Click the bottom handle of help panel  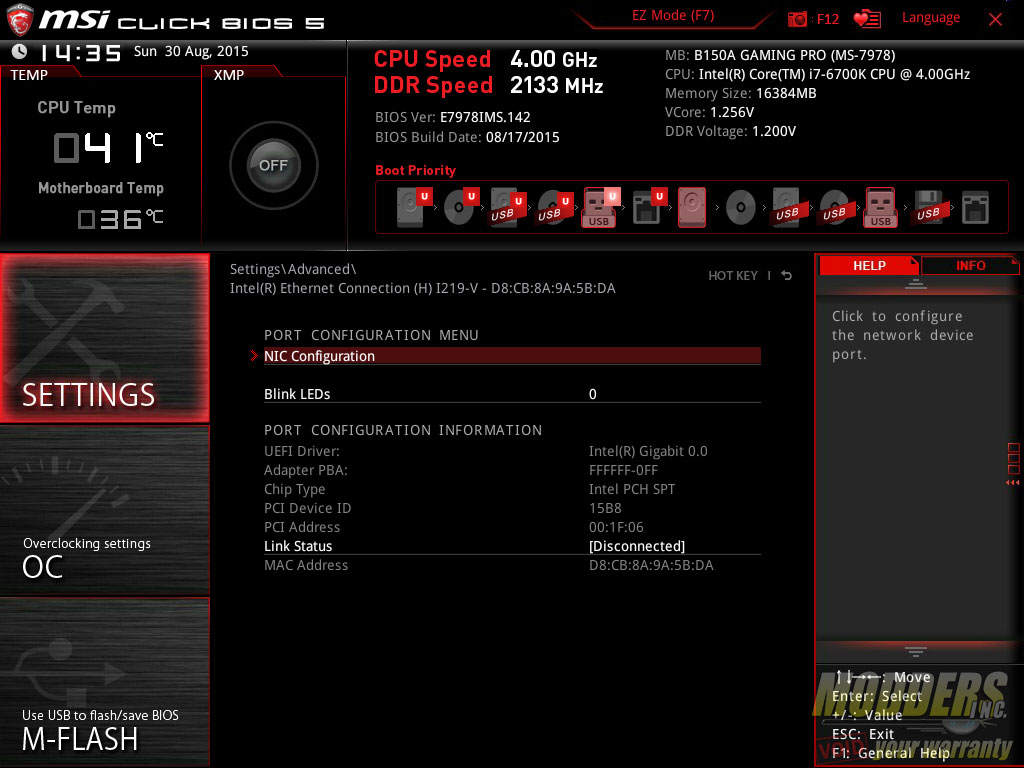tap(916, 652)
